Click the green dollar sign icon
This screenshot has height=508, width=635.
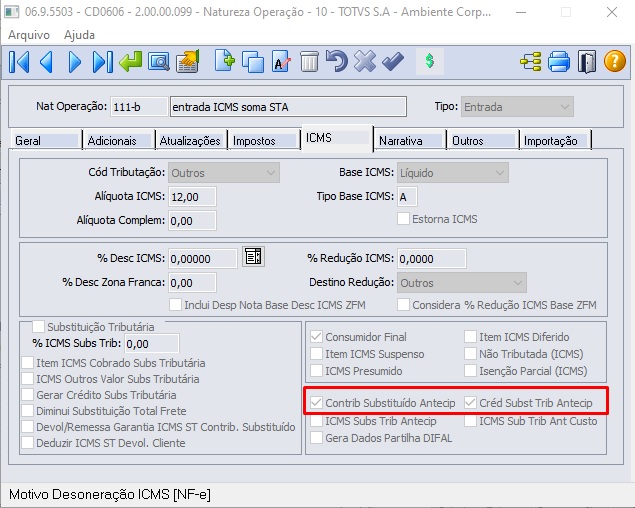click(430, 61)
